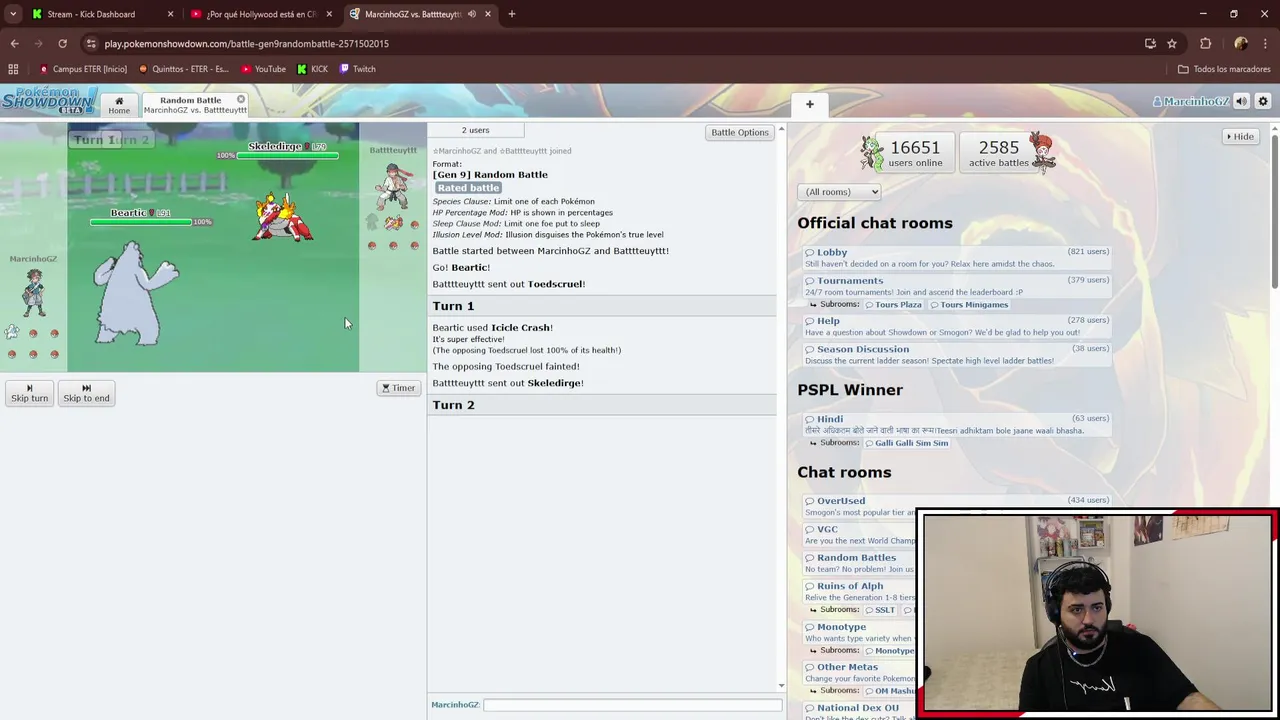Screen dimensions: 1280x720
Task: Click the battle chat input field
Action: 632,705
